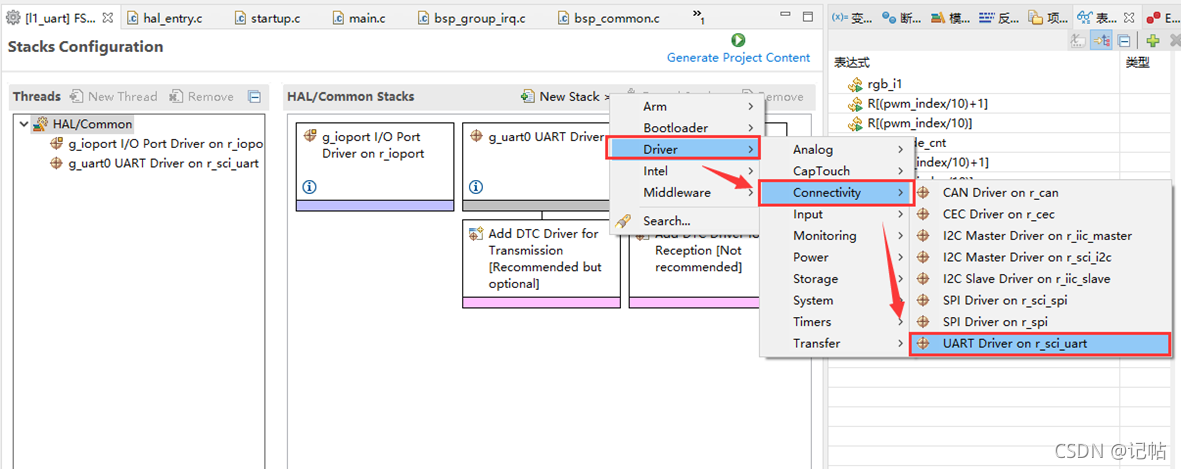This screenshot has height=469, width=1181.
Task: Open the Middleware submenu
Action: (x=687, y=193)
